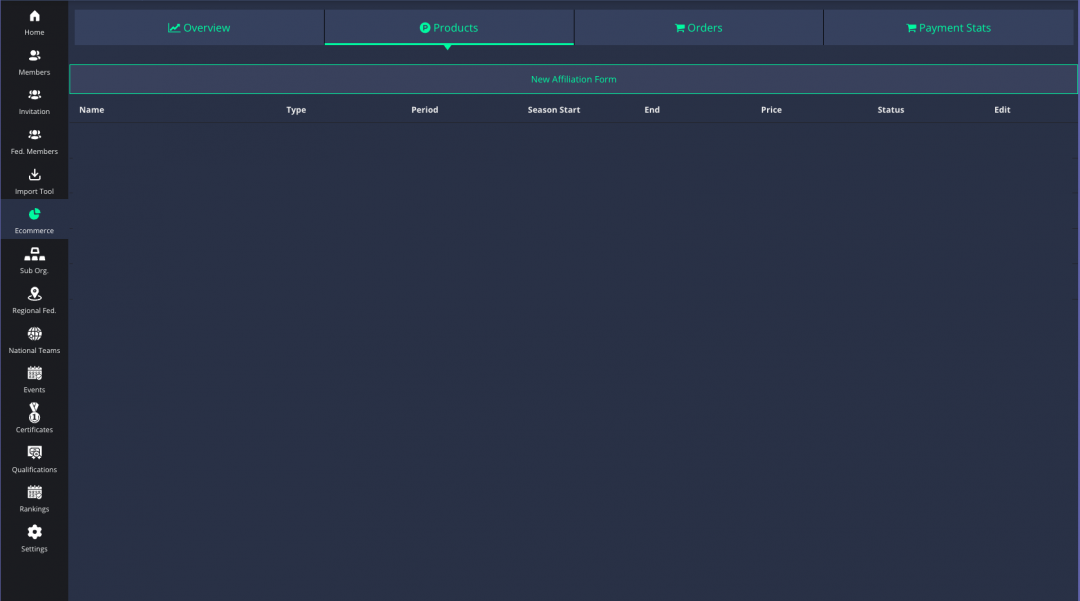Open the Events calendar icon
The width and height of the screenshot is (1080, 601).
pos(34,373)
